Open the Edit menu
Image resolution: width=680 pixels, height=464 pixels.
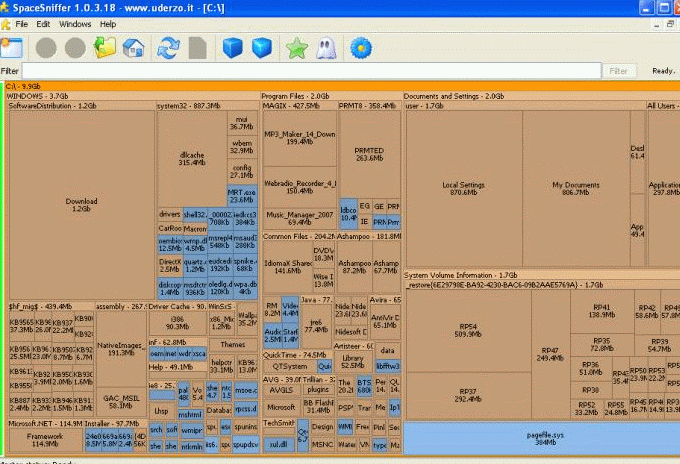coord(43,23)
